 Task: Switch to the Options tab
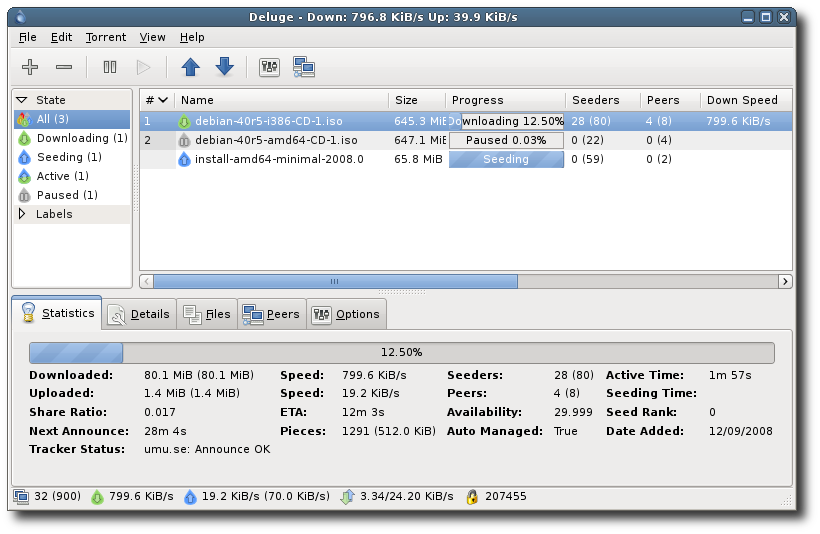coord(346,314)
